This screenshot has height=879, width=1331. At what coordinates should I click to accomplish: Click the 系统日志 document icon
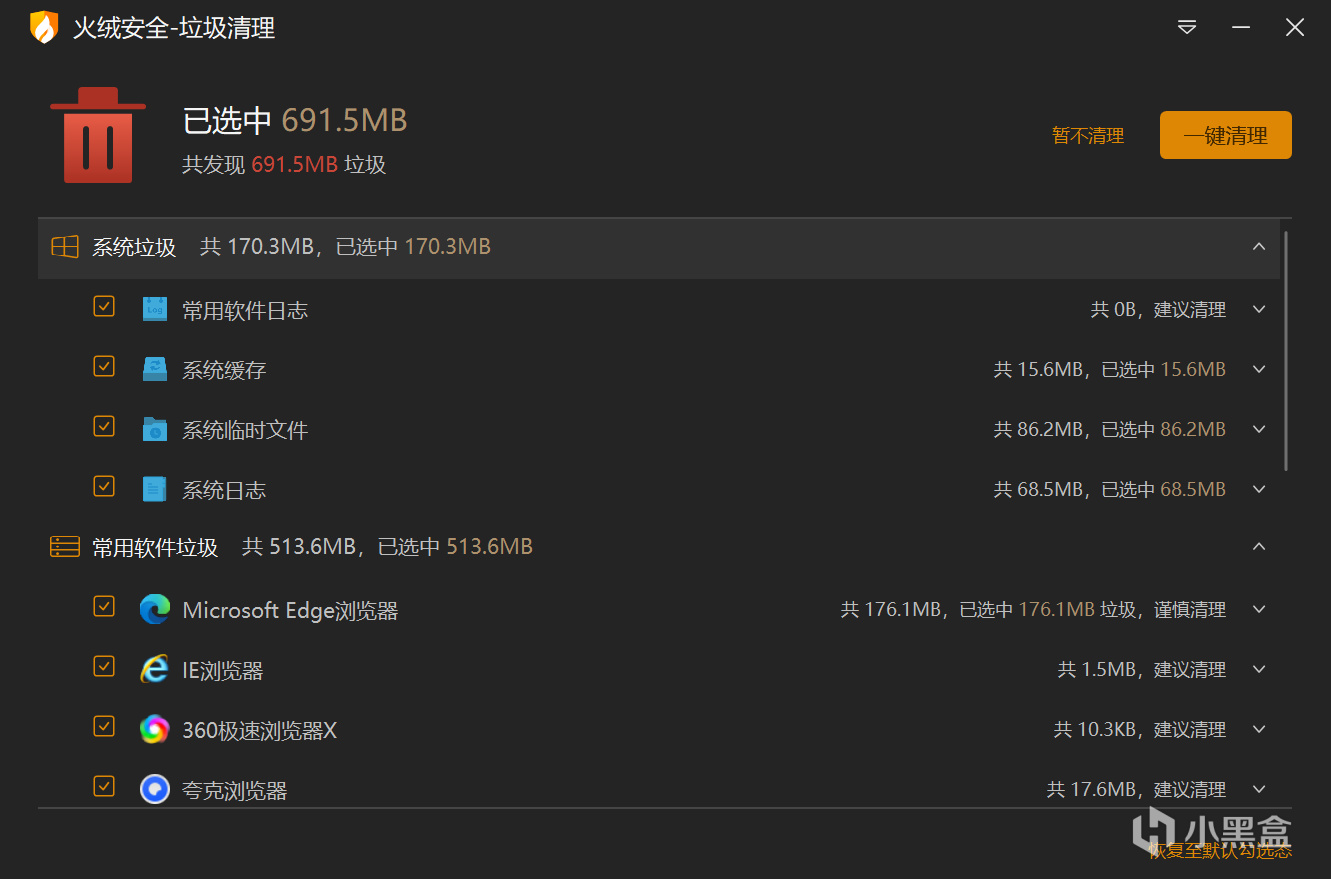pos(154,489)
